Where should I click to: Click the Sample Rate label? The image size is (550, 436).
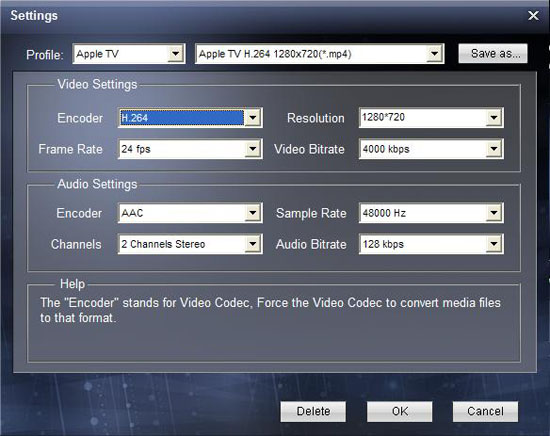pyautogui.click(x=311, y=213)
